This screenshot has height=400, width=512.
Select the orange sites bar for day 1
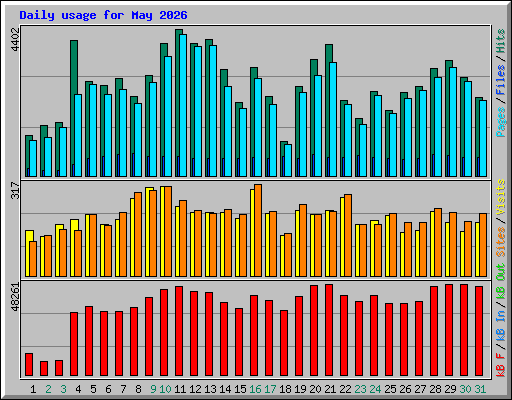[33, 259]
